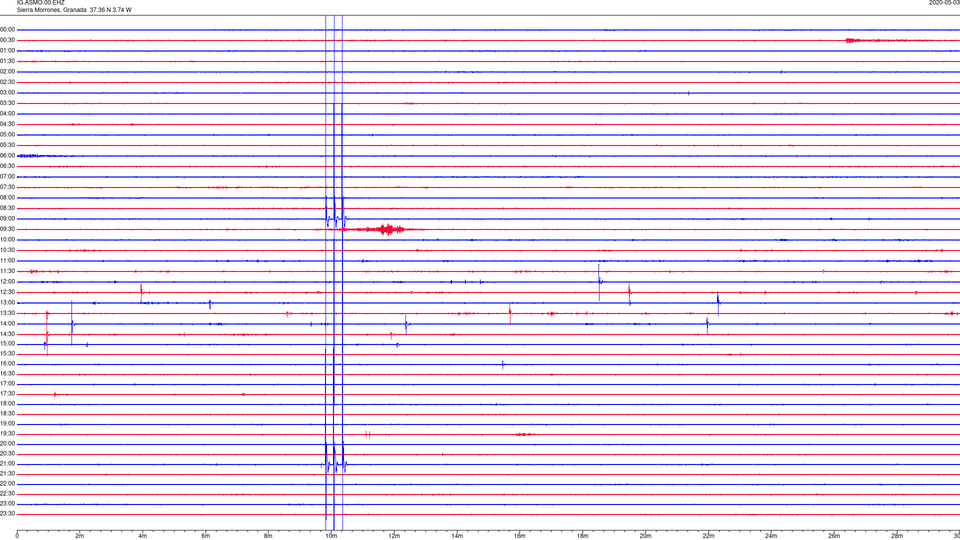Select the 24m x-axis tick label
Viewport: 960px width, 540px height.
[x=771, y=536]
